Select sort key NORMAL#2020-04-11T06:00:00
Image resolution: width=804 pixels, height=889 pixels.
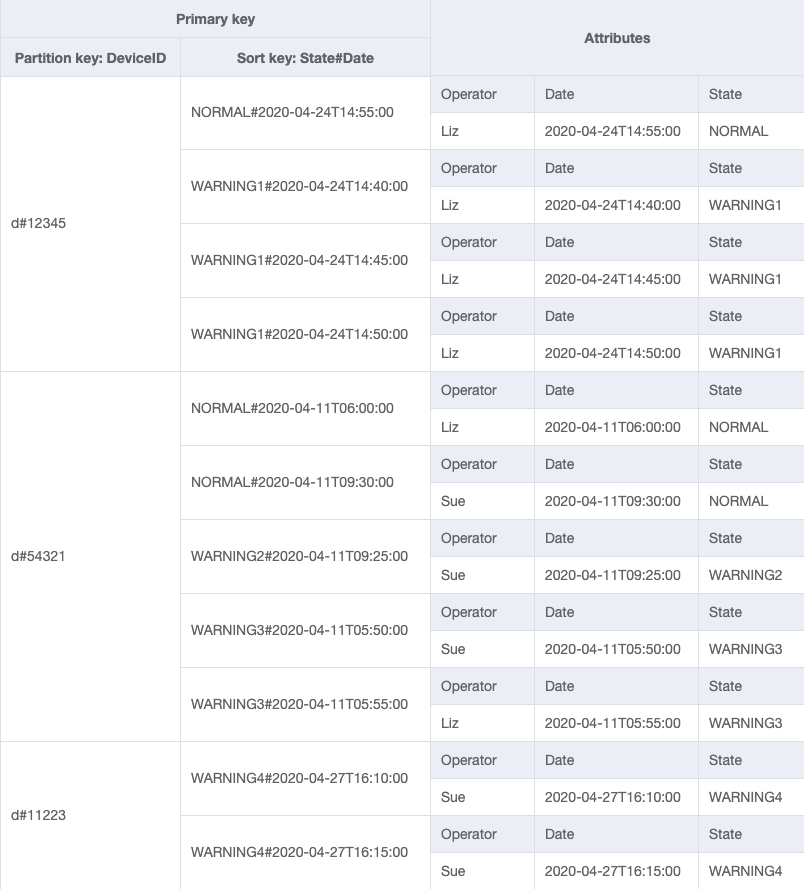click(x=292, y=408)
